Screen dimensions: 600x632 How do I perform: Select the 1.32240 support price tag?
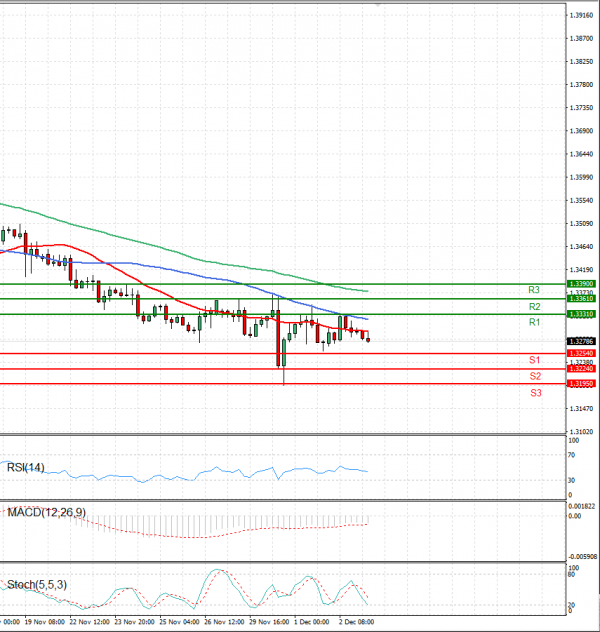click(x=581, y=369)
